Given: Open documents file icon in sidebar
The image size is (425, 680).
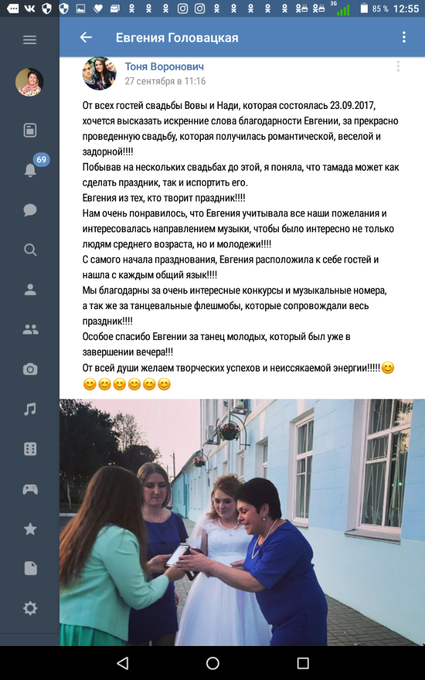Looking at the screenshot, I should pyautogui.click(x=30, y=568).
